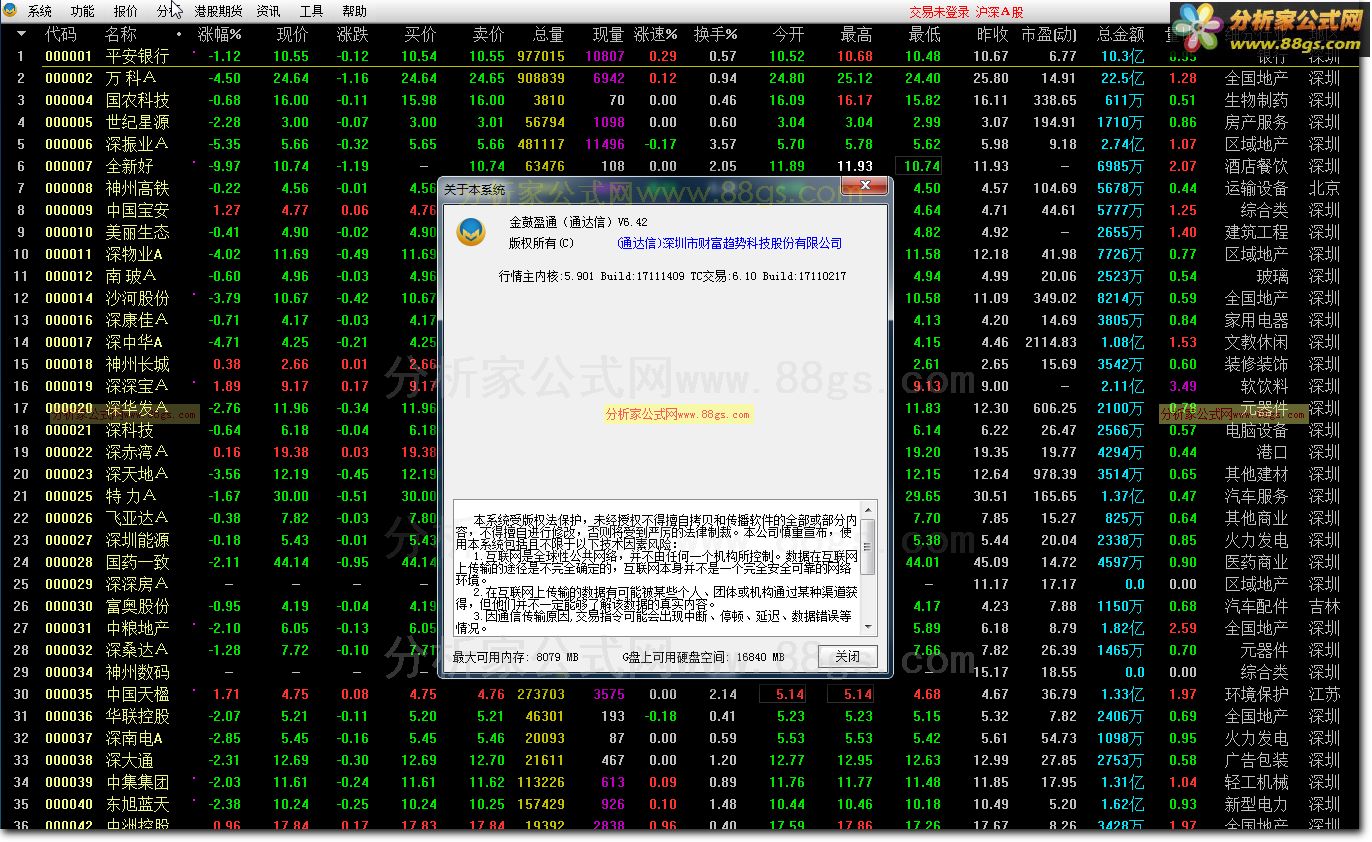Image resolution: width=1372 pixels, height=842 pixels.
Task: Click the 生物制药 industry cell
Action: (1257, 100)
